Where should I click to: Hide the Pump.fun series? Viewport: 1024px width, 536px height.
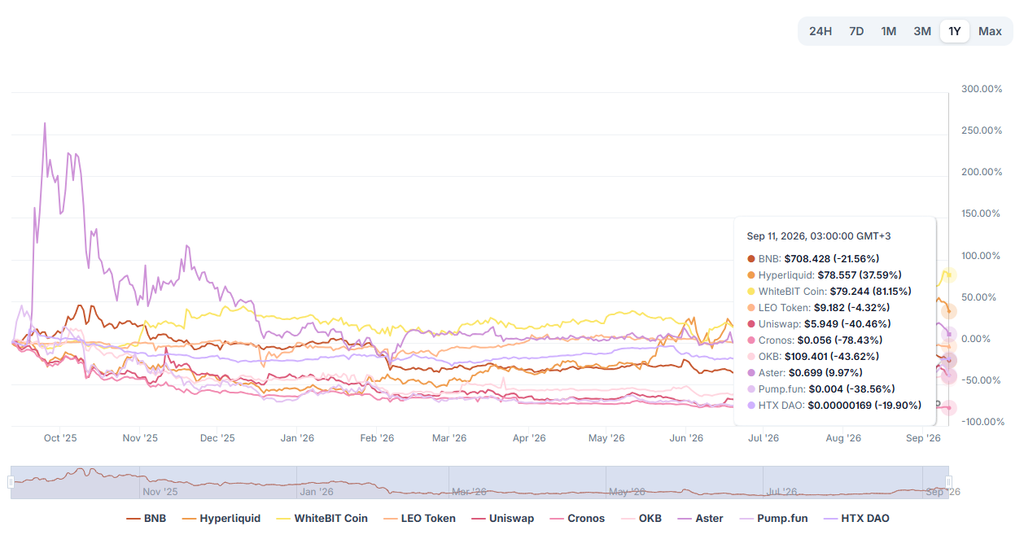coord(774,518)
